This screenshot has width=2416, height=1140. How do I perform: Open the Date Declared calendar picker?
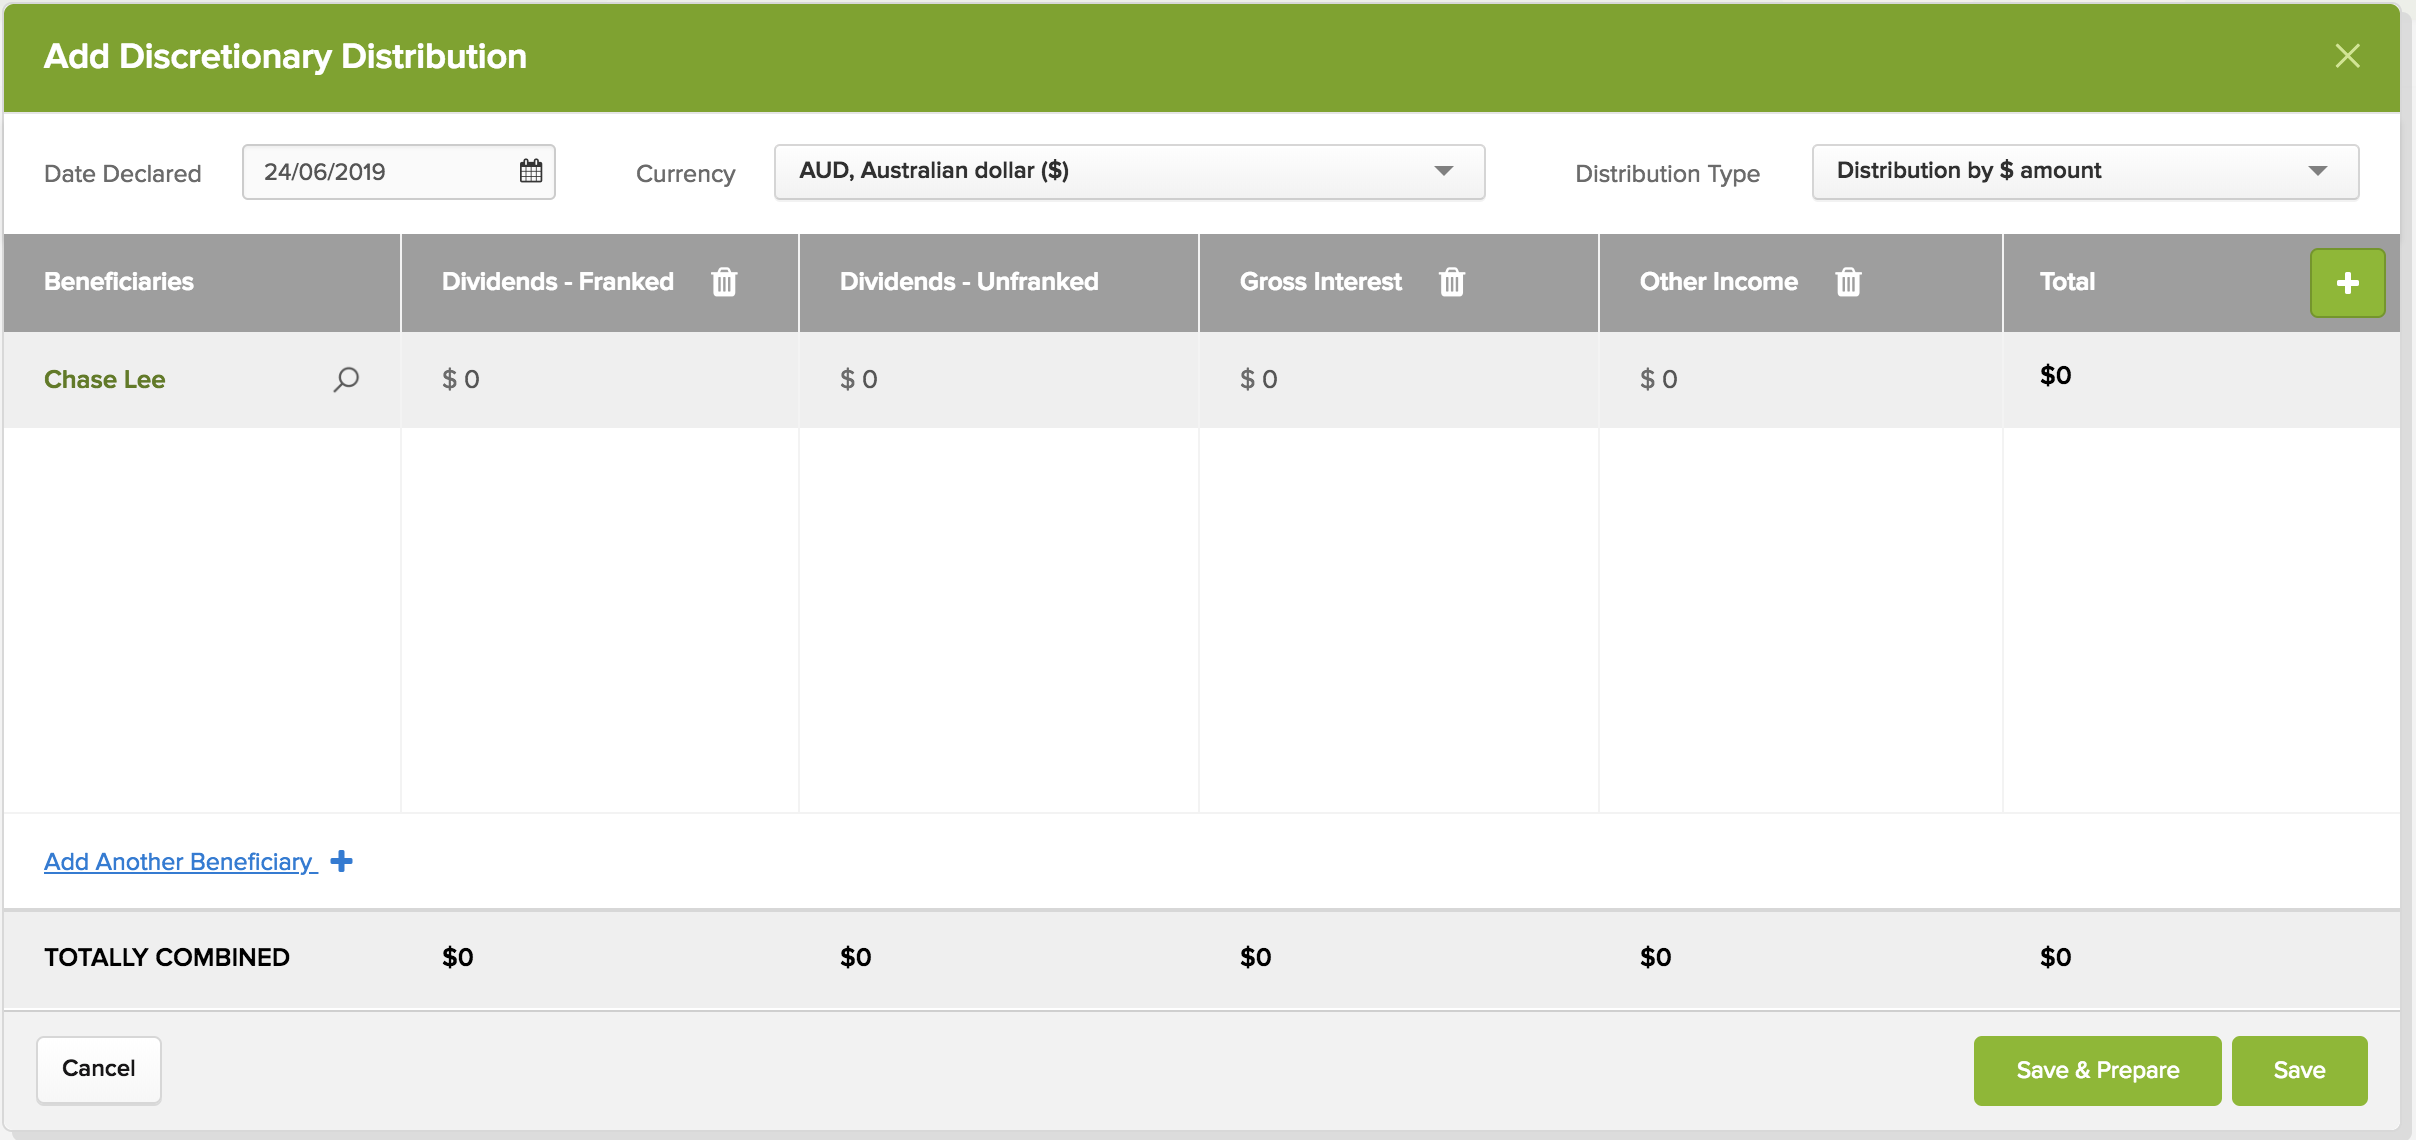coord(531,171)
